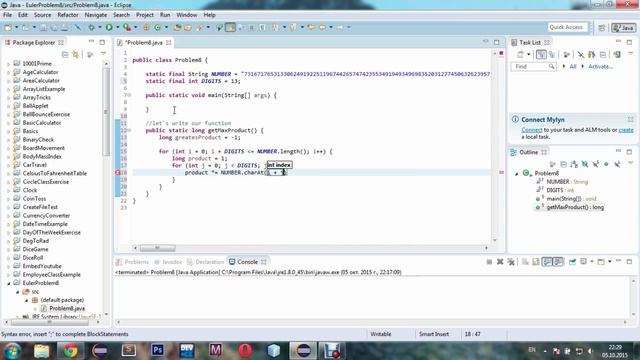Open Chrome from the Windows taskbar
This screenshot has width=640, height=360.
(x=70, y=350)
